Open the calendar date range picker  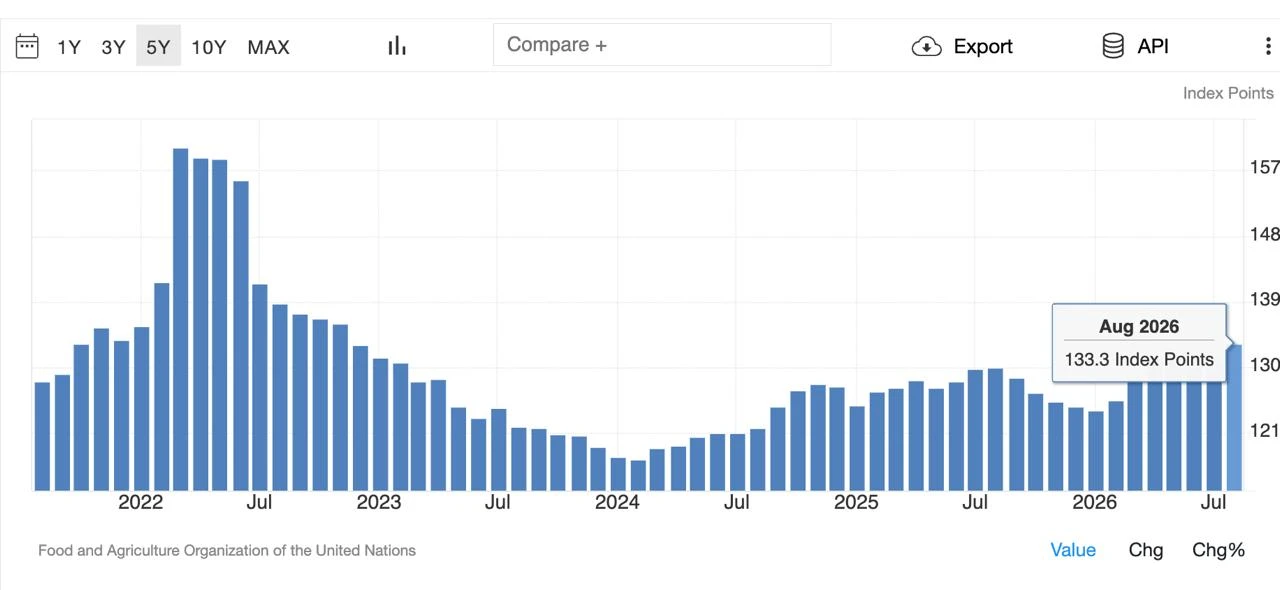pyautogui.click(x=27, y=46)
